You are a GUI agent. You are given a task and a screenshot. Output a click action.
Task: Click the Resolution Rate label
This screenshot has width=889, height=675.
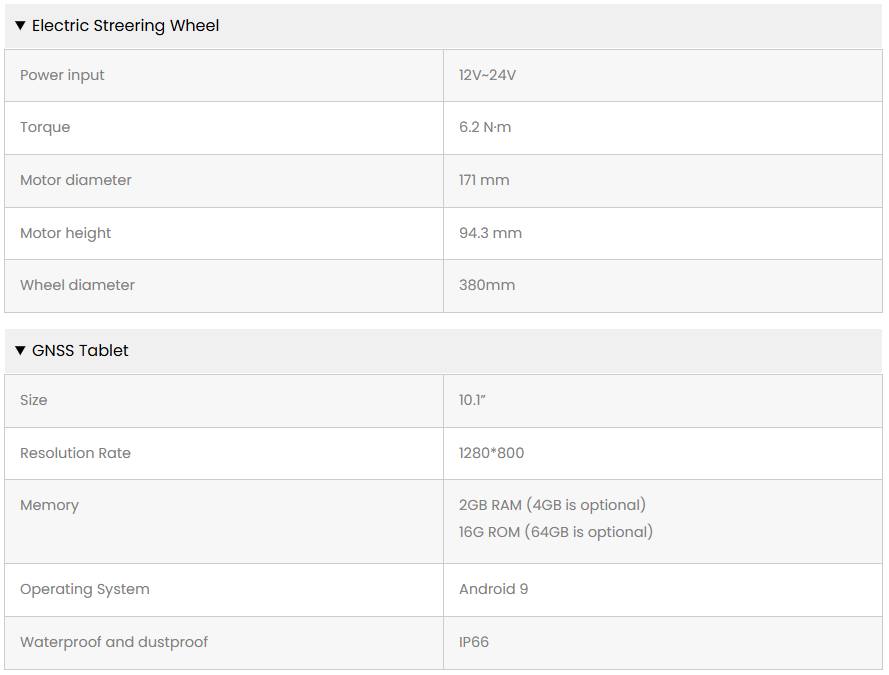click(75, 454)
